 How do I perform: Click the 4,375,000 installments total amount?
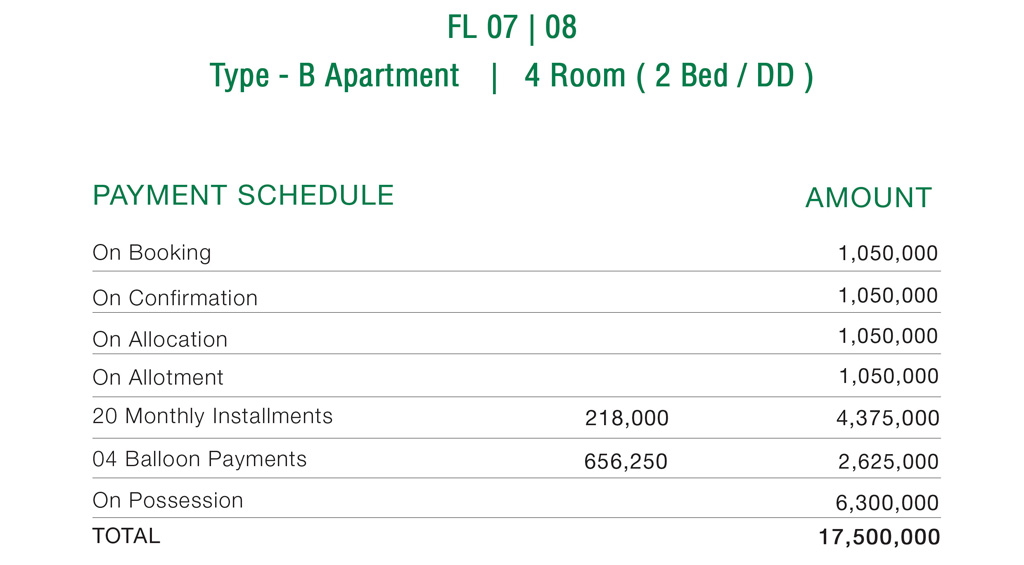click(x=888, y=419)
